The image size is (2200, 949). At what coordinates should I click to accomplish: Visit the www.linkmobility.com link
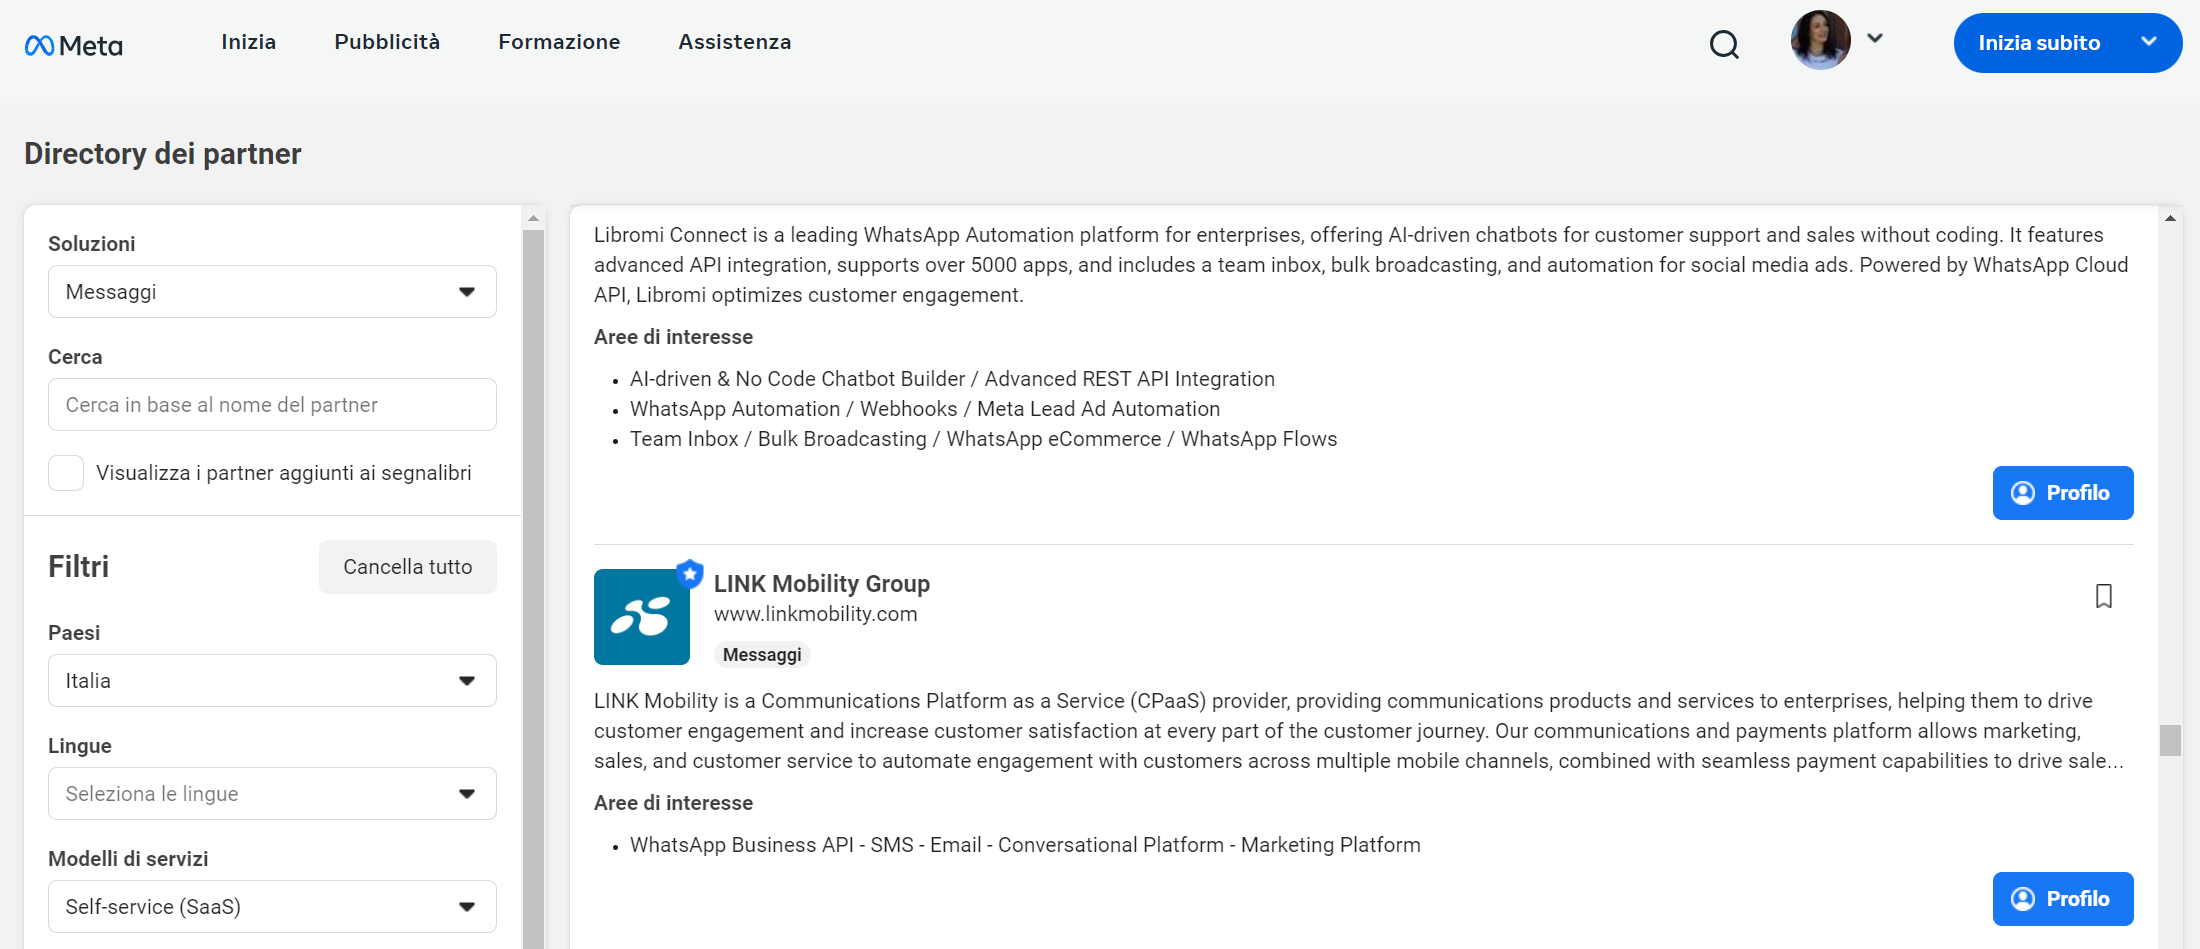coord(815,613)
